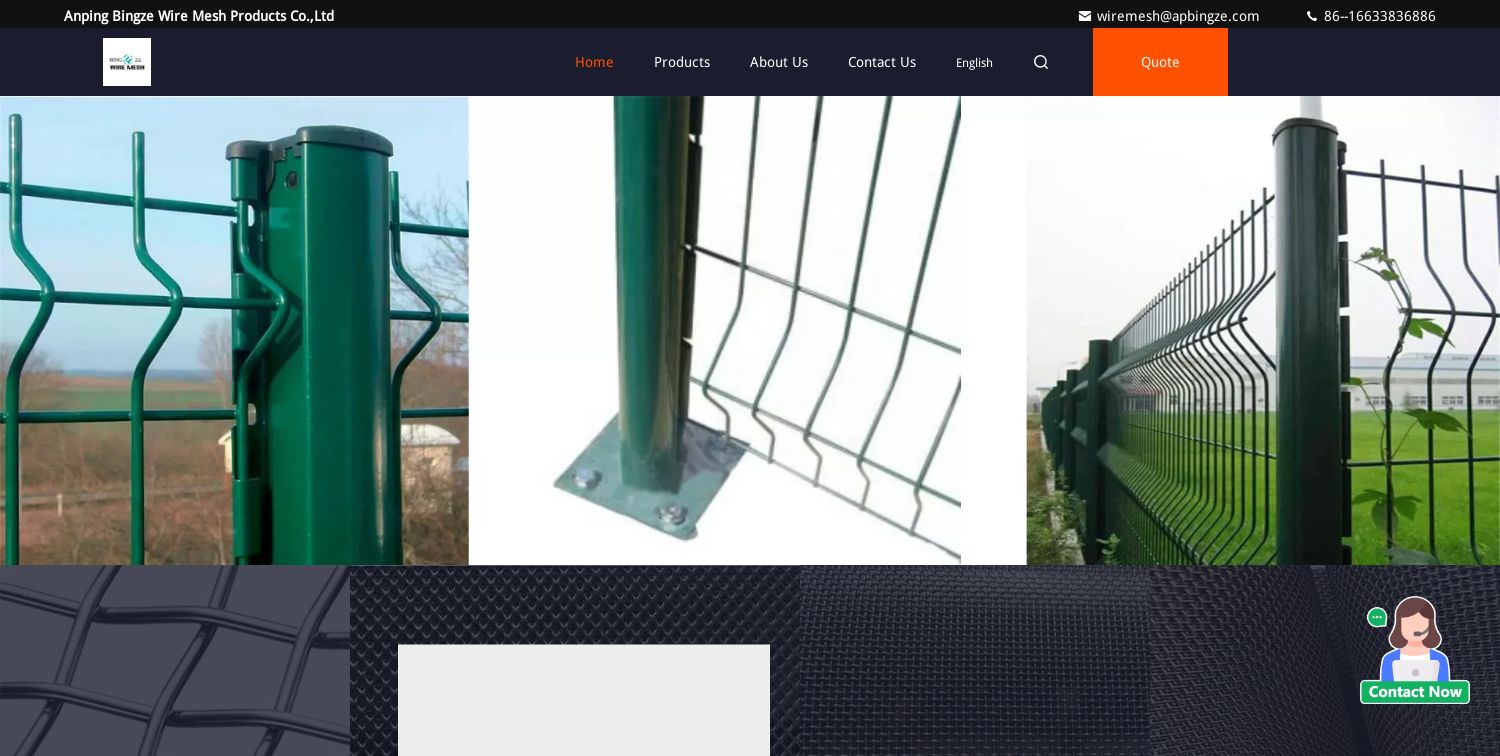Click the phone receiver icon in the top bar
1500x756 pixels.
coord(1312,16)
